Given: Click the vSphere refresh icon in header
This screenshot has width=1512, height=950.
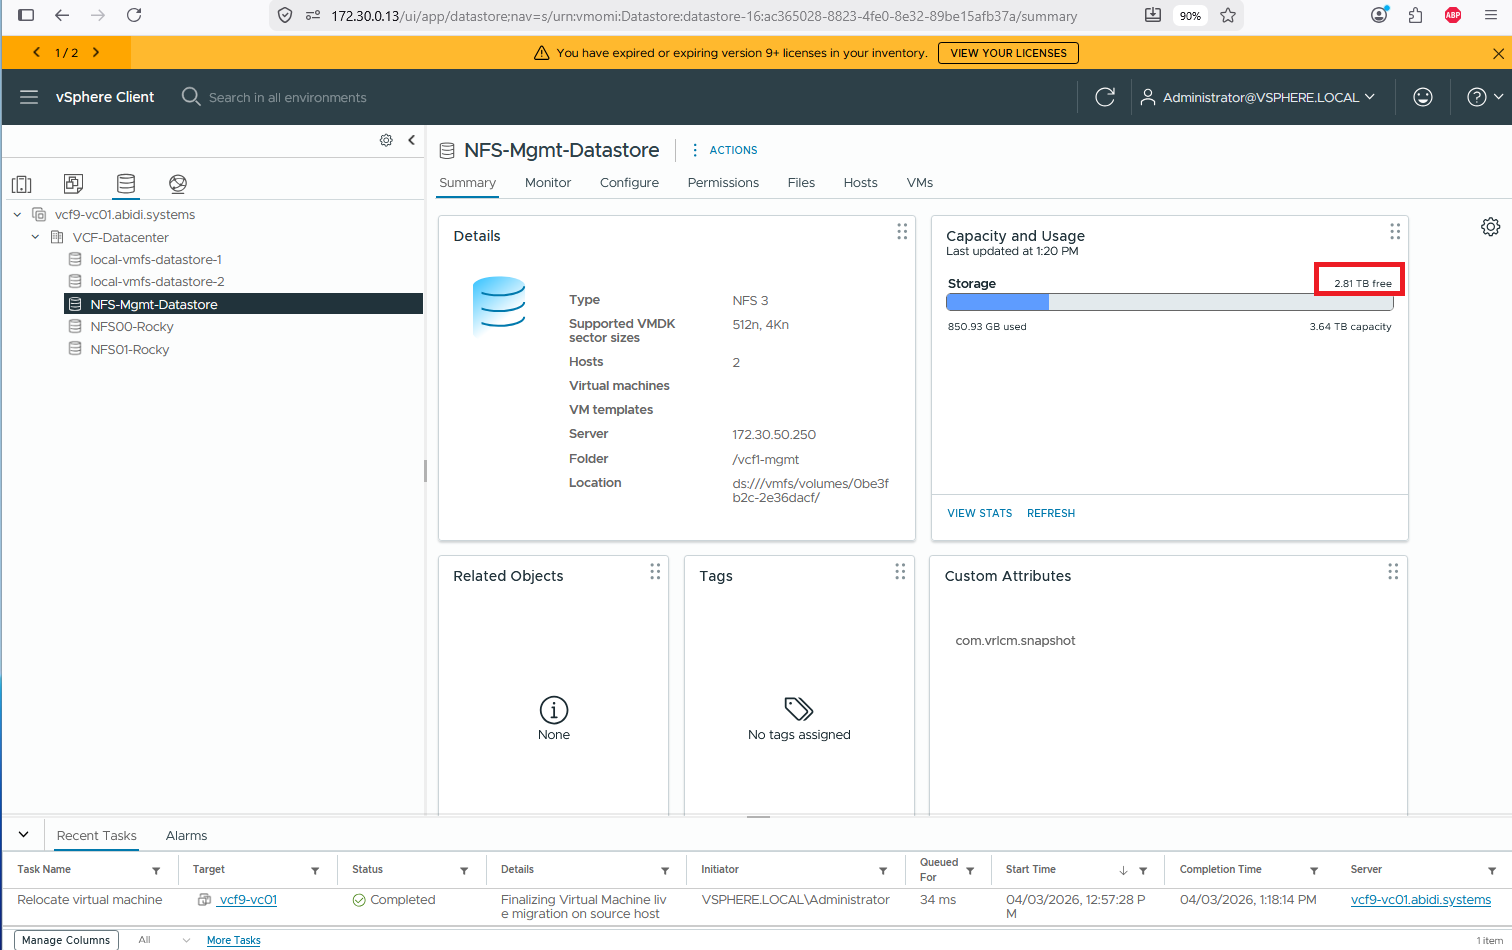Looking at the screenshot, I should (x=1105, y=97).
